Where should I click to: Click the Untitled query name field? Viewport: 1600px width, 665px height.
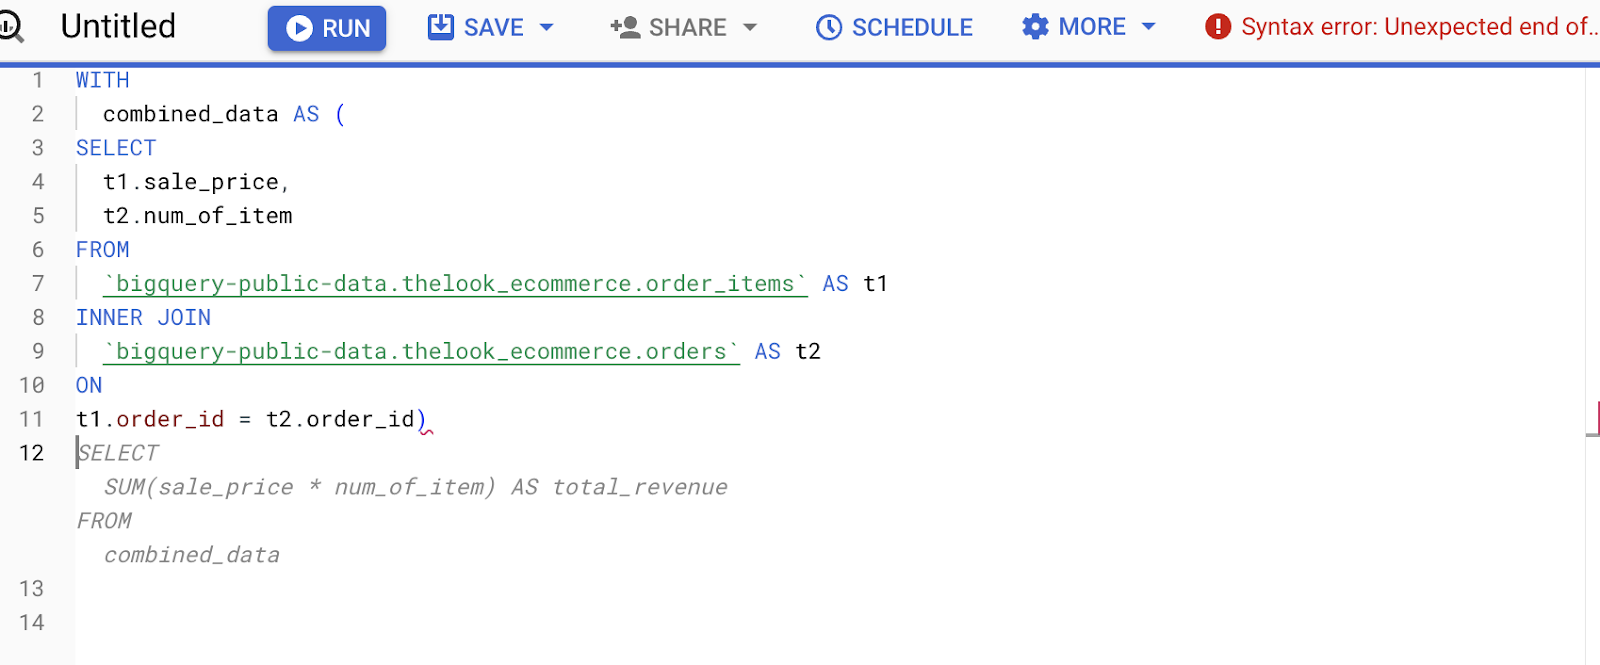pos(117,27)
